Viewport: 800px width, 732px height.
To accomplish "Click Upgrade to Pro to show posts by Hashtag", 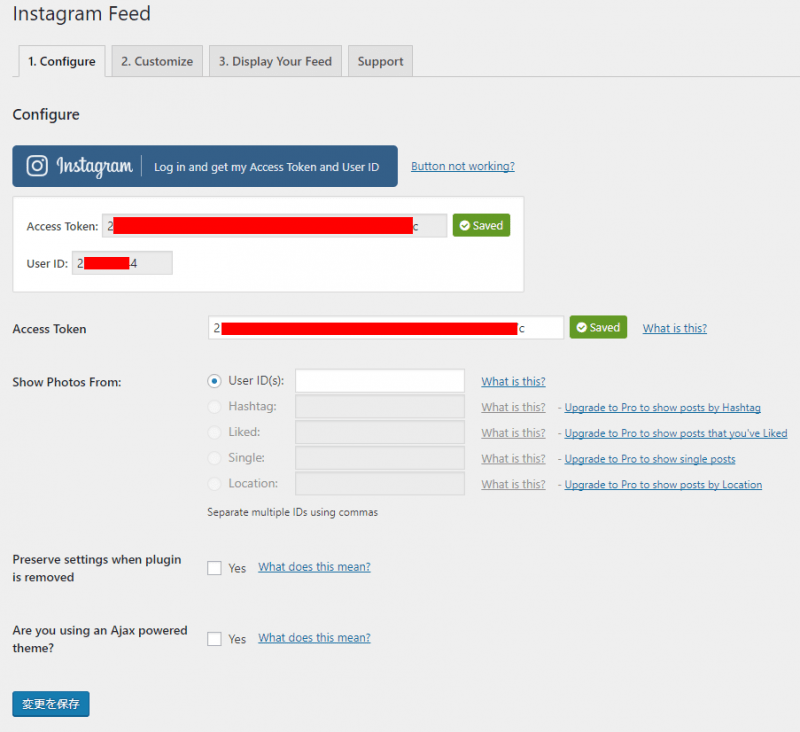I will pos(662,408).
